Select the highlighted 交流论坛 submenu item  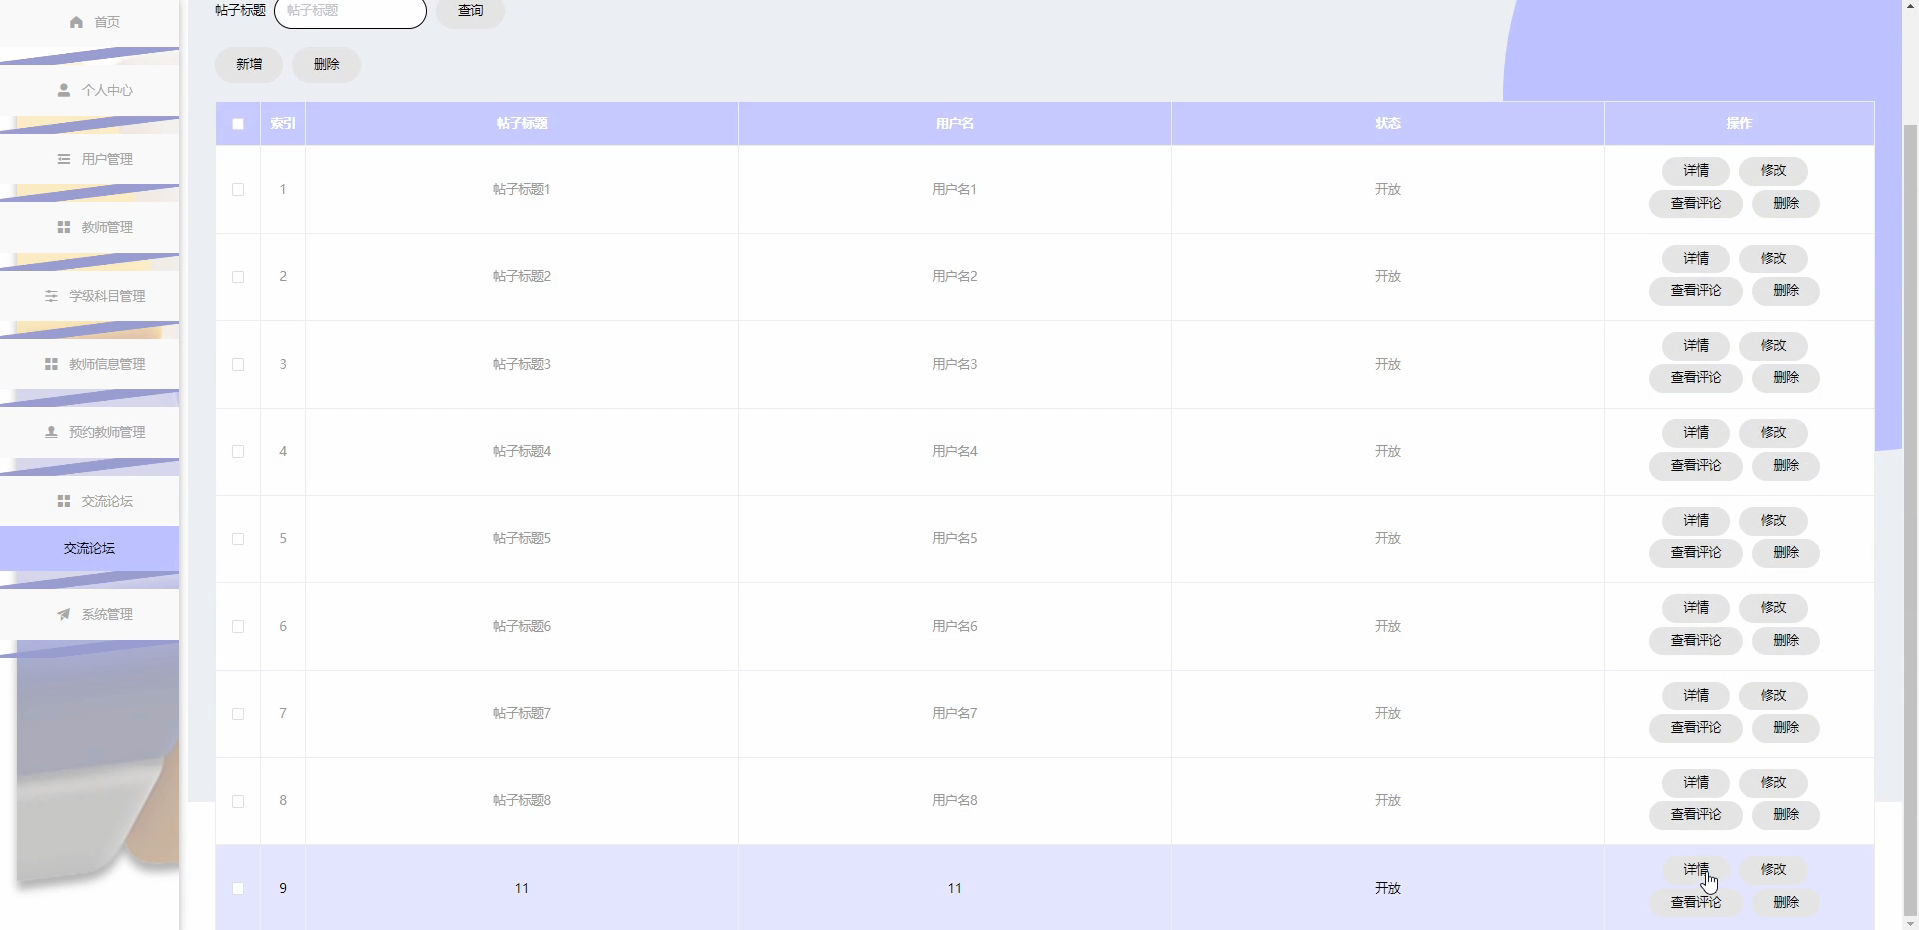coord(90,548)
